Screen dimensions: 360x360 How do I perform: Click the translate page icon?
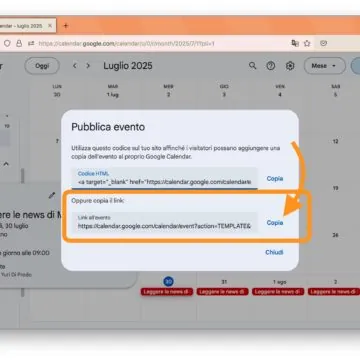pyautogui.click(x=295, y=43)
